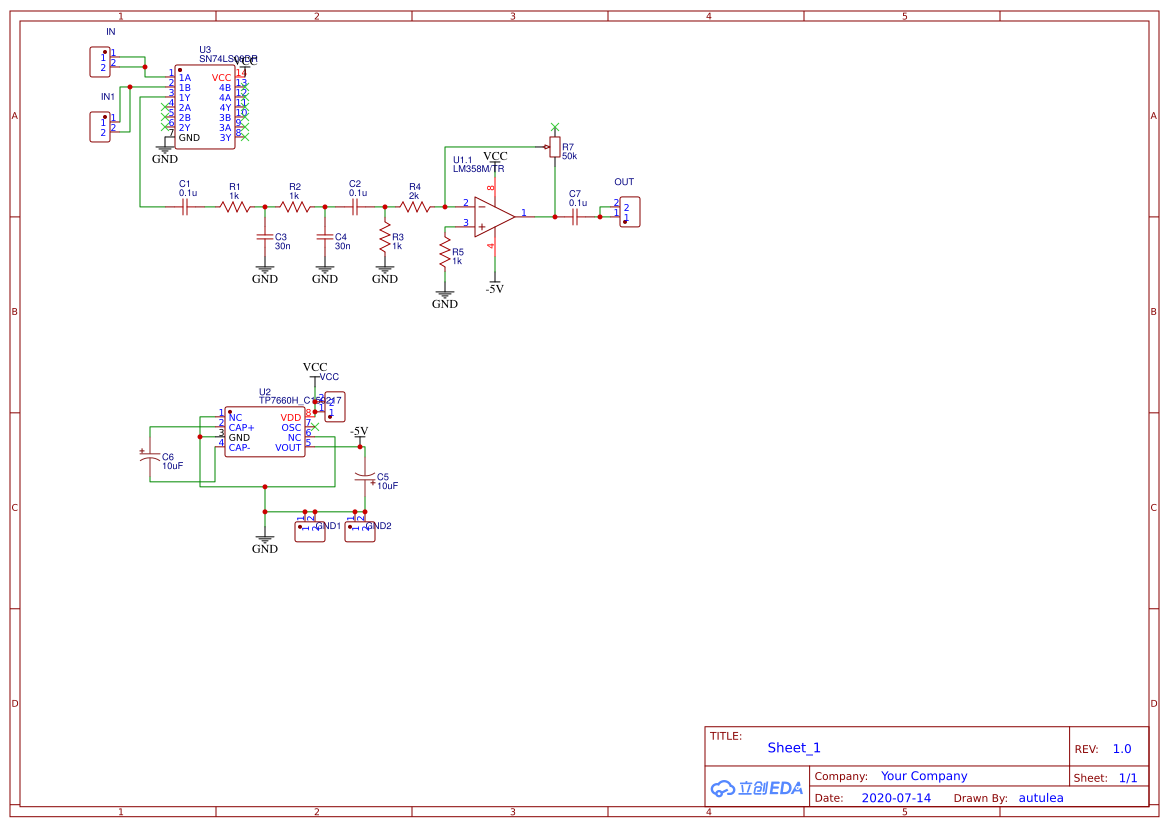Viewport: 1169px width, 827px height.
Task: Click the no-connect X on OSC pin
Action: pos(315,427)
